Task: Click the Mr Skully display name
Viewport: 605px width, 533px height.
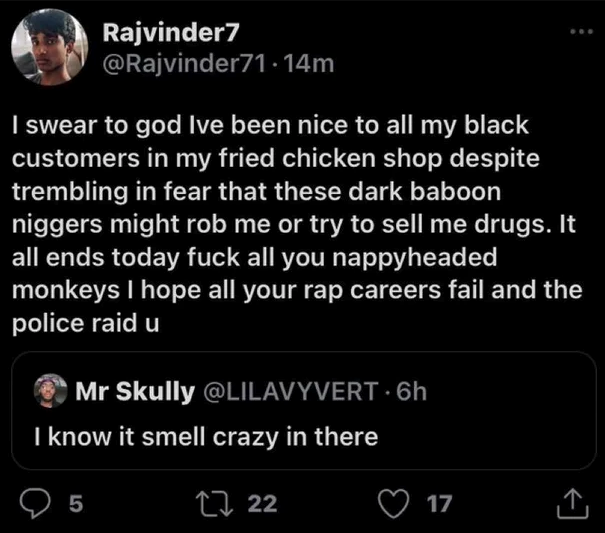Action: [x=135, y=391]
